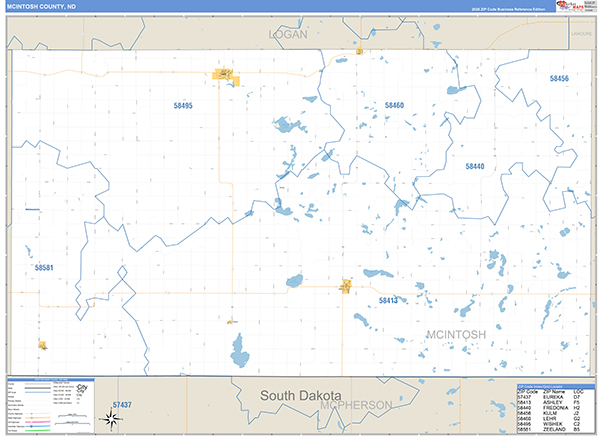Image resolution: width=600 pixels, height=436 pixels.
Task: Click the Market Maps logo
Action: click(x=573, y=7)
